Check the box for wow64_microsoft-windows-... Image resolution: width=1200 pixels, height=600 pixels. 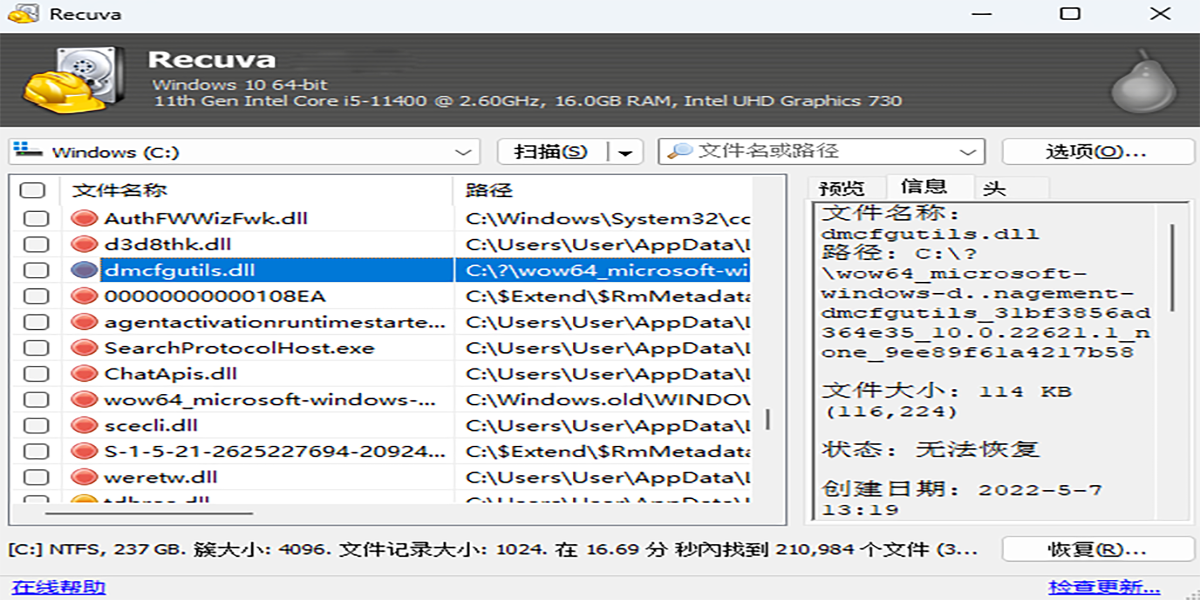point(36,400)
